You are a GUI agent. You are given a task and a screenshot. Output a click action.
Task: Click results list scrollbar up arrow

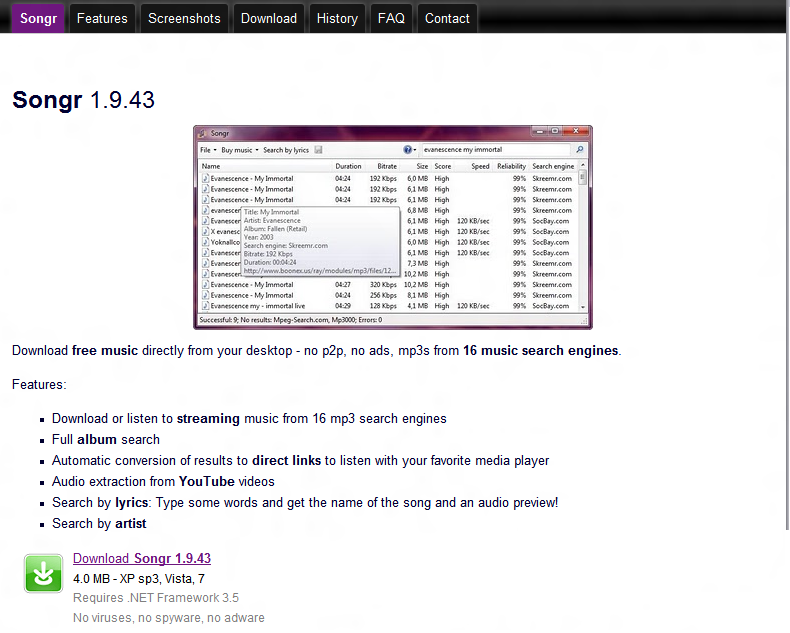point(583,165)
